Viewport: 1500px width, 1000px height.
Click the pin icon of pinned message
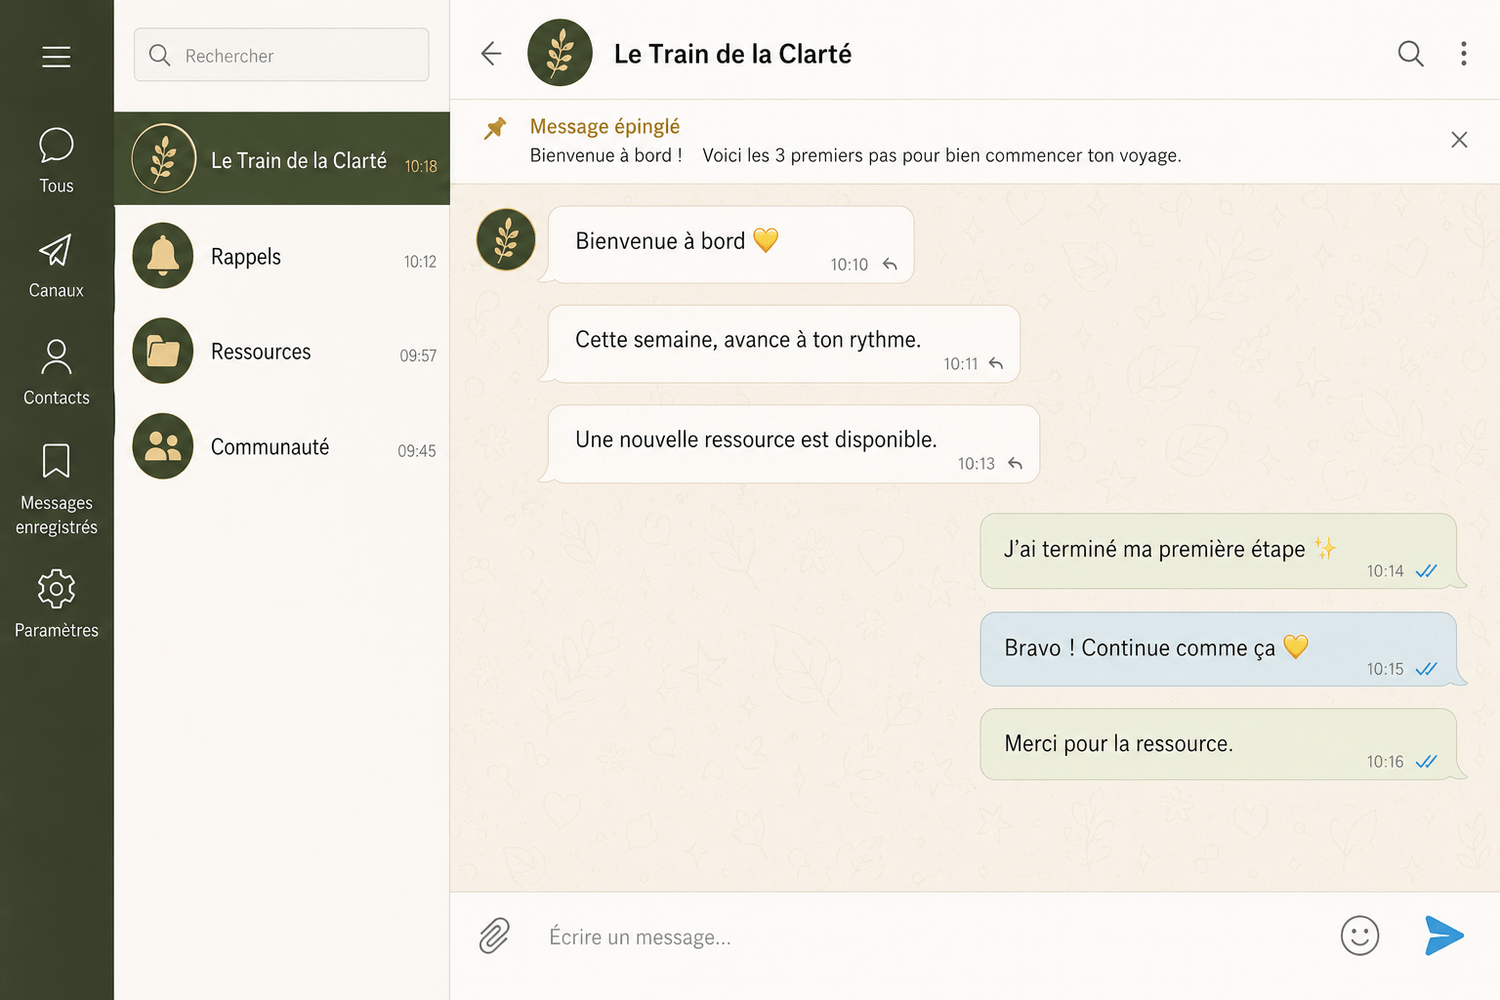[495, 128]
